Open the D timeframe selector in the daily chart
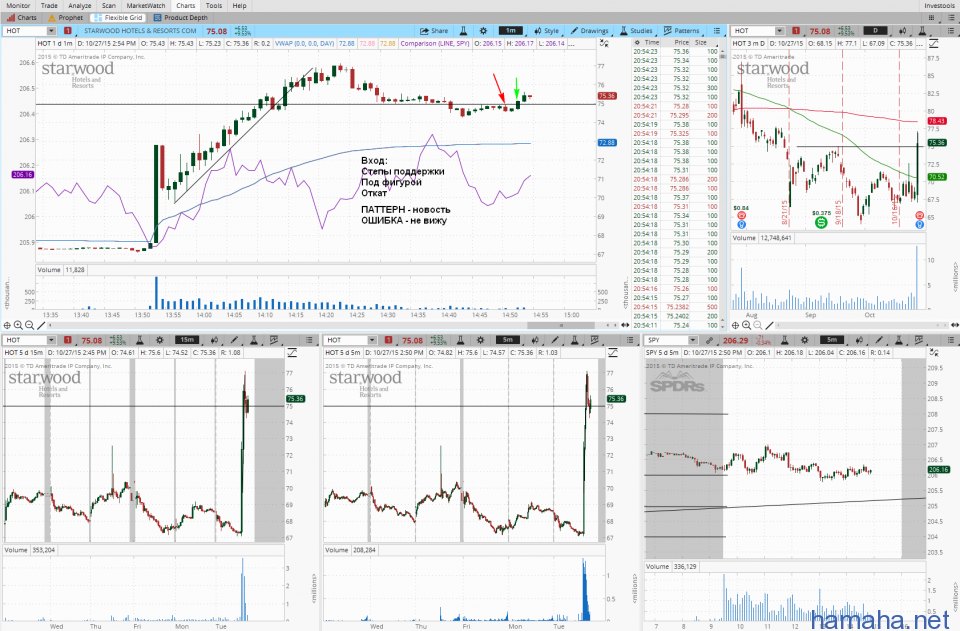This screenshot has width=960, height=631. (876, 31)
